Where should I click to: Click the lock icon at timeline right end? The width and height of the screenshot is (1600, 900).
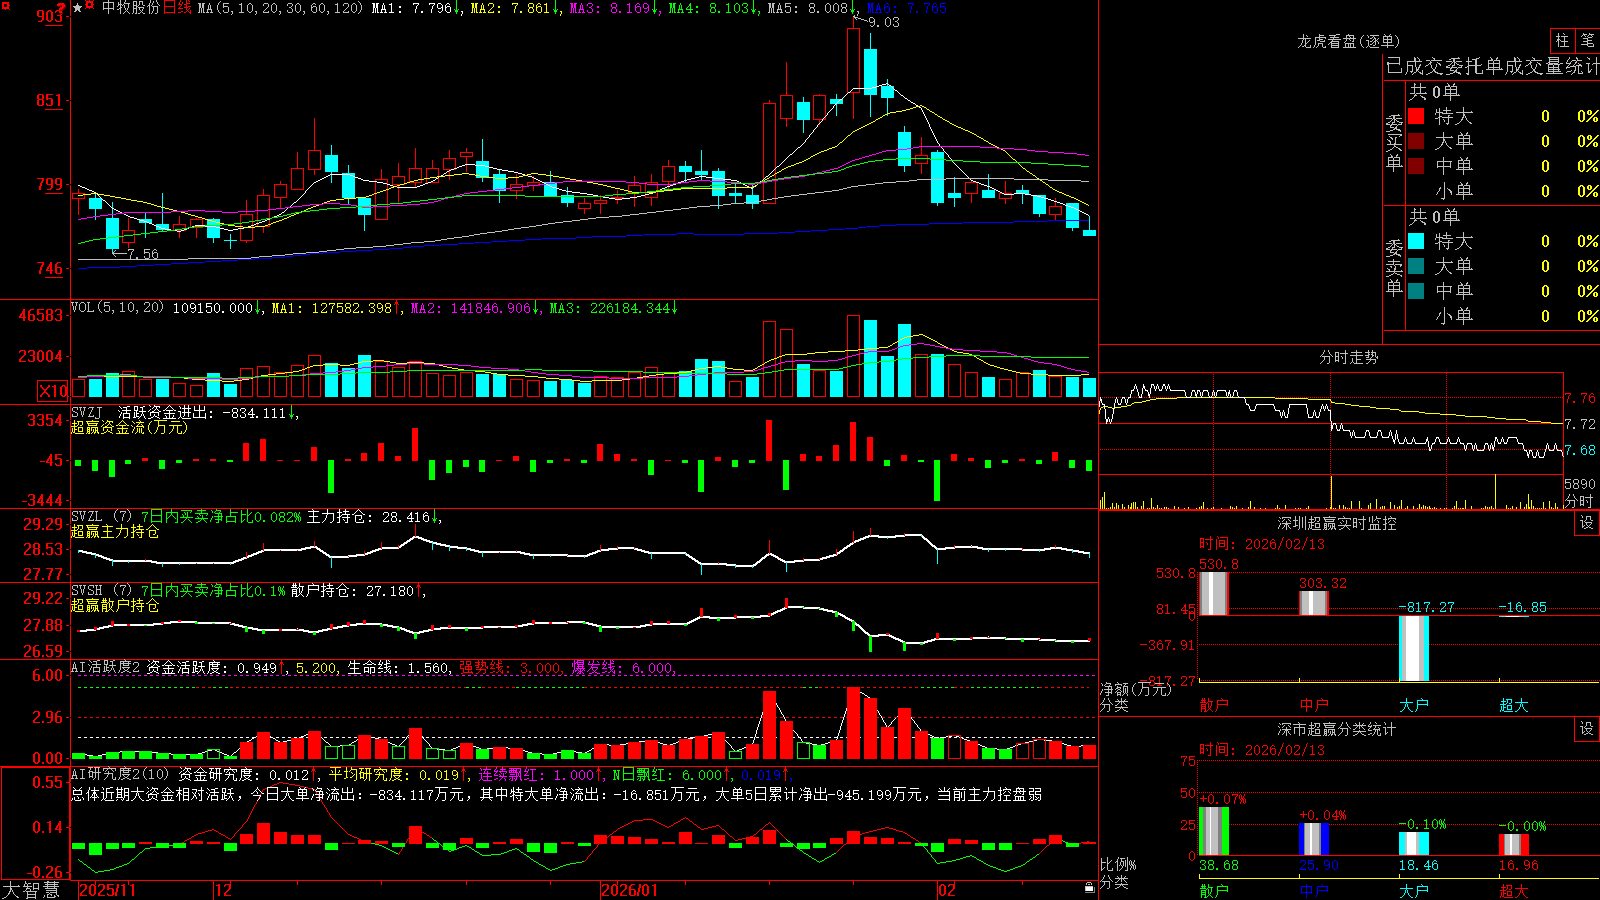coord(1090,888)
